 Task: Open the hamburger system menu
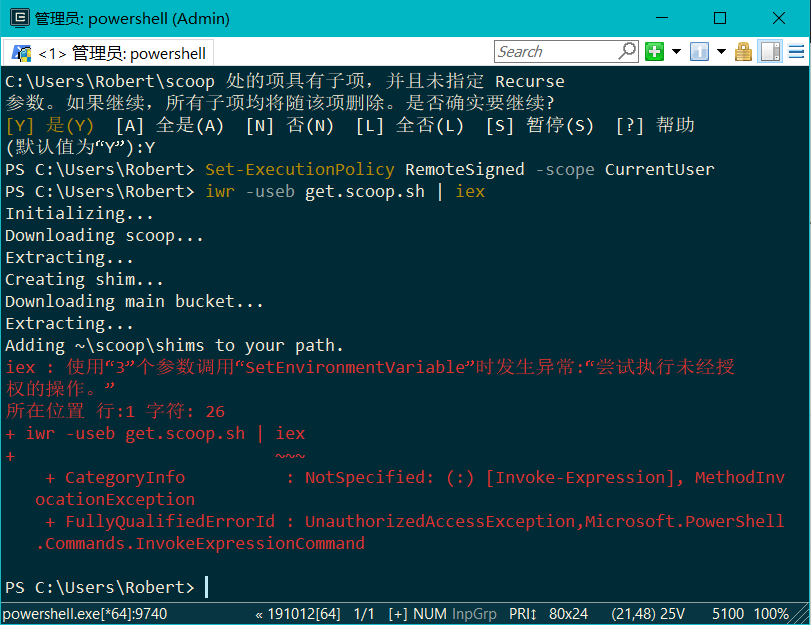797,52
